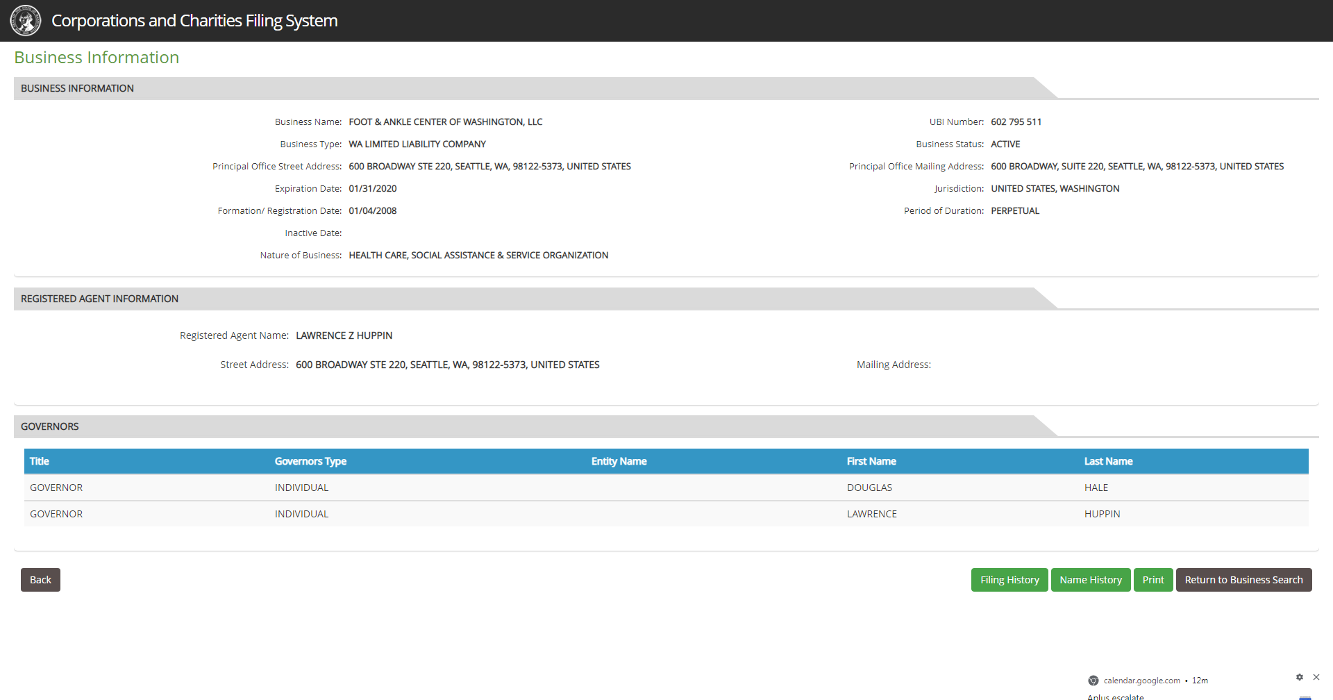This screenshot has height=700, width=1333.
Task: Click the First Name column header
Action: tap(871, 461)
